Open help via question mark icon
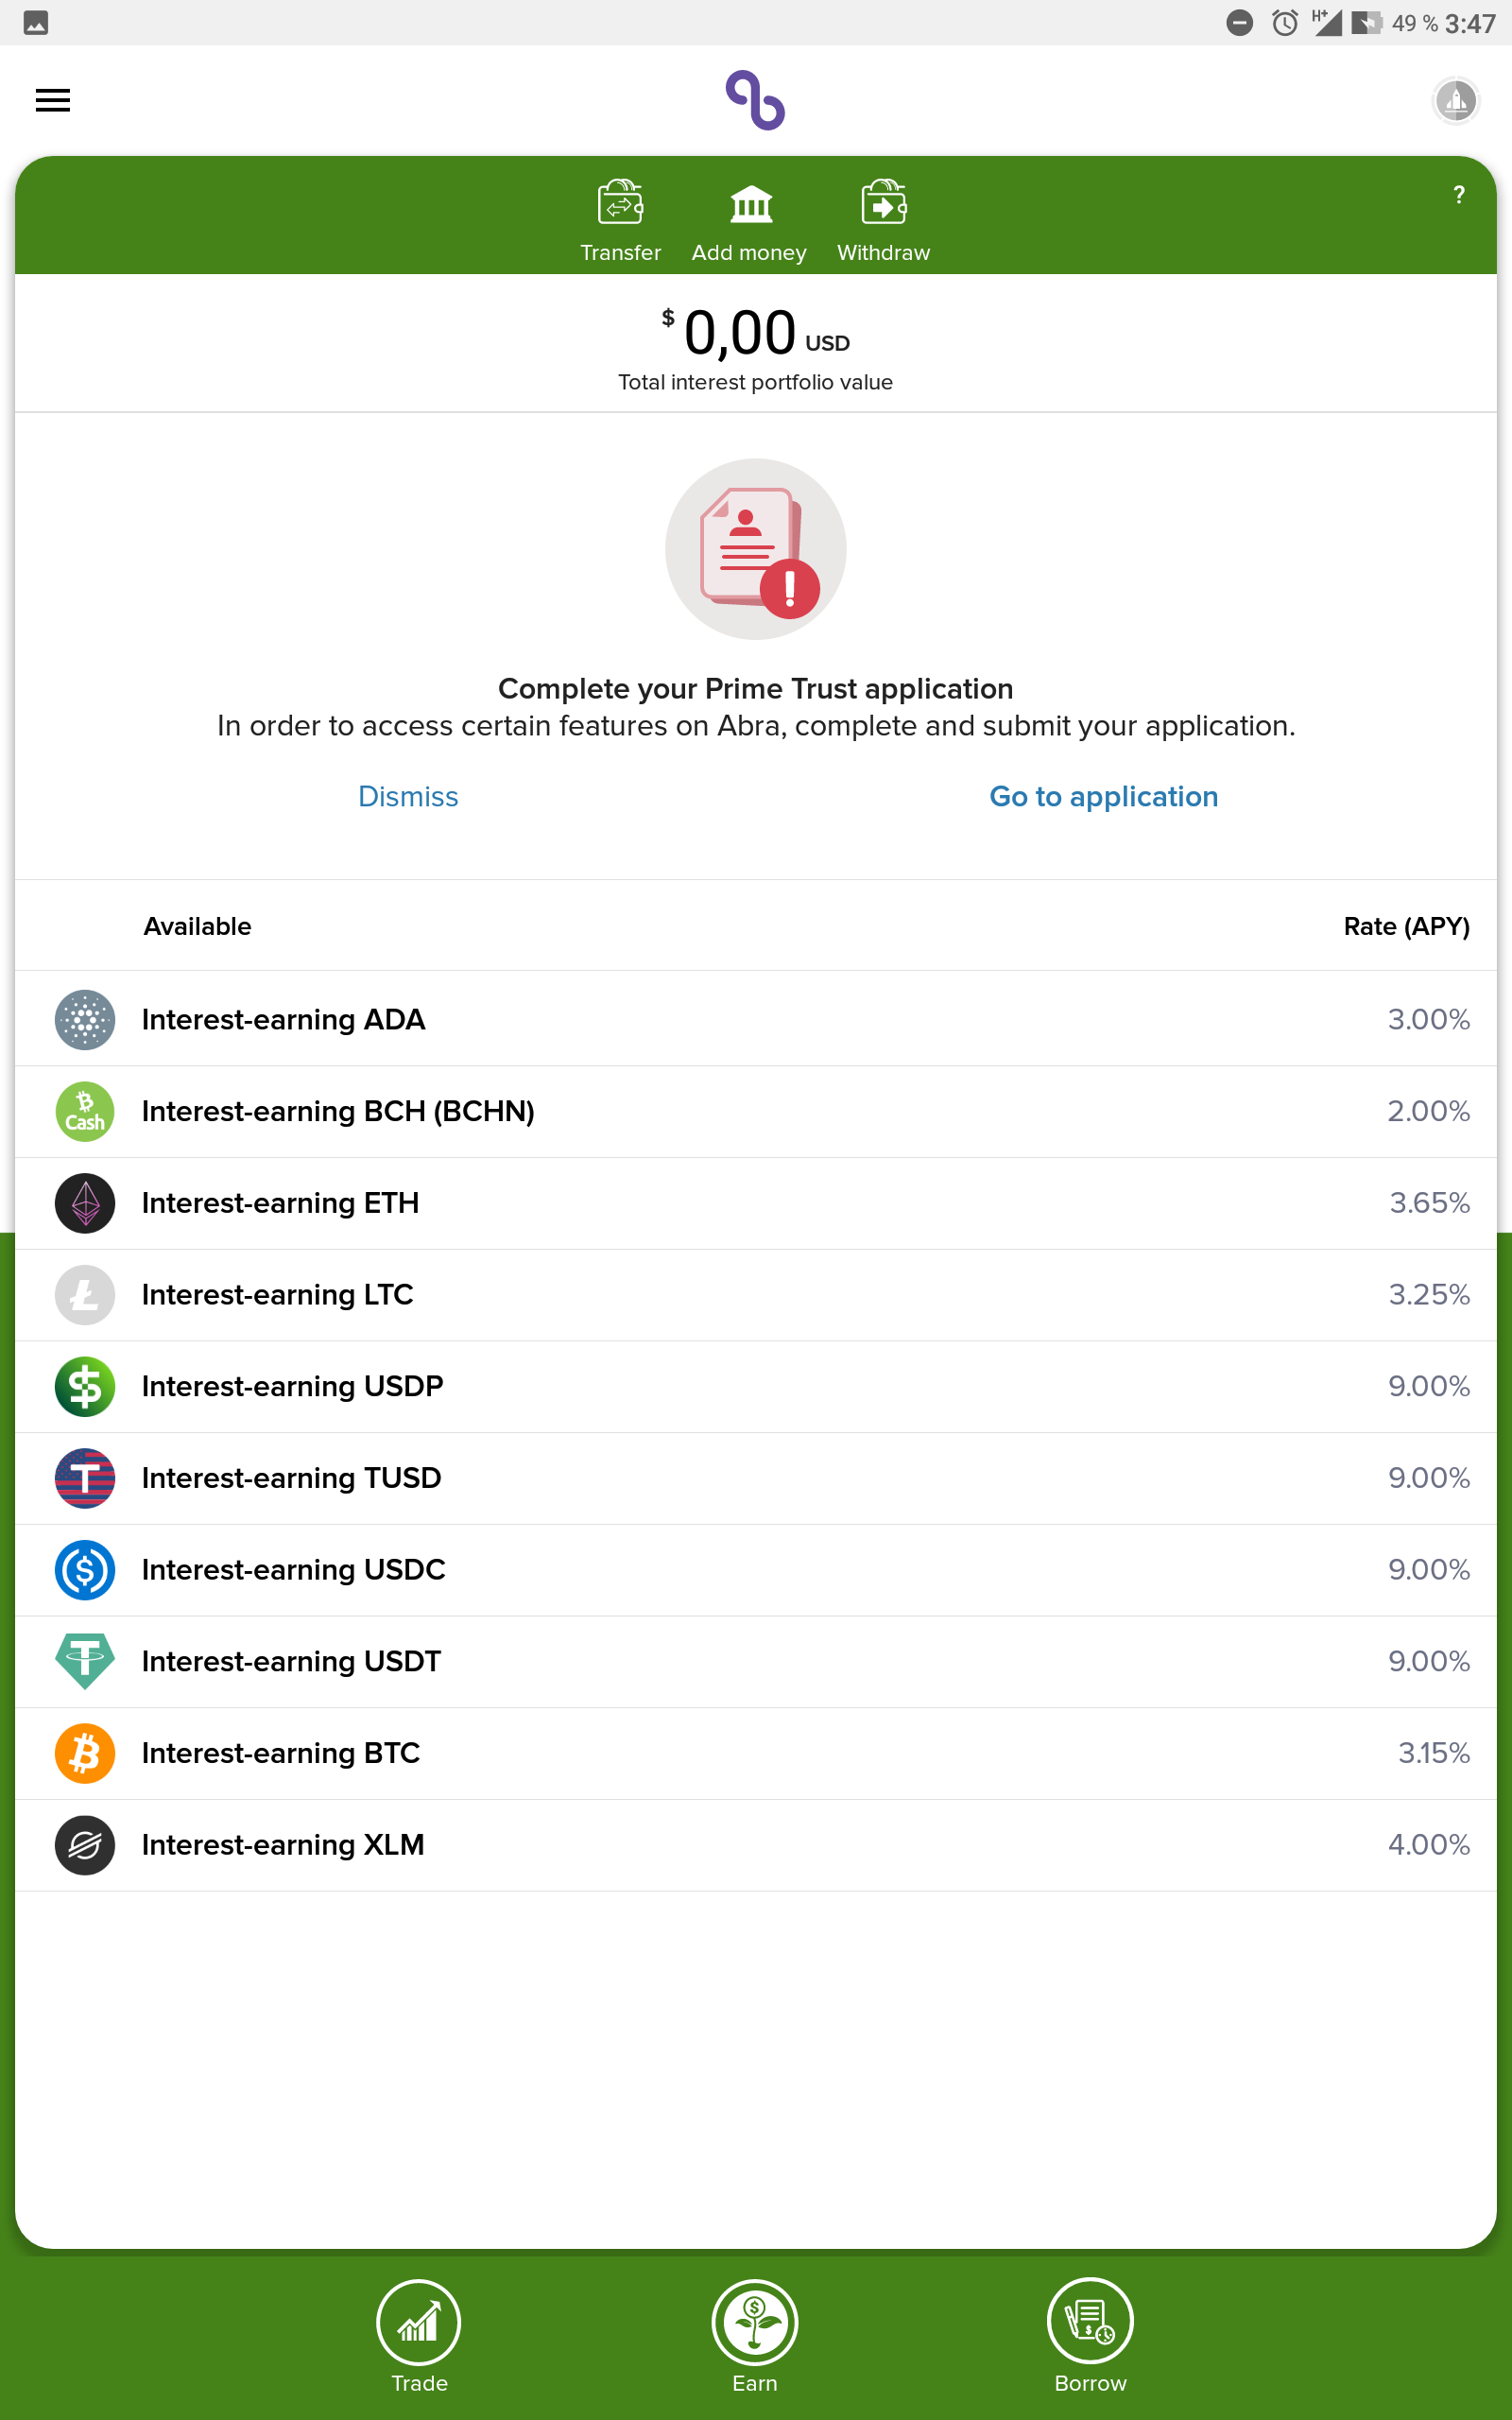The image size is (1512, 2420). [x=1459, y=195]
